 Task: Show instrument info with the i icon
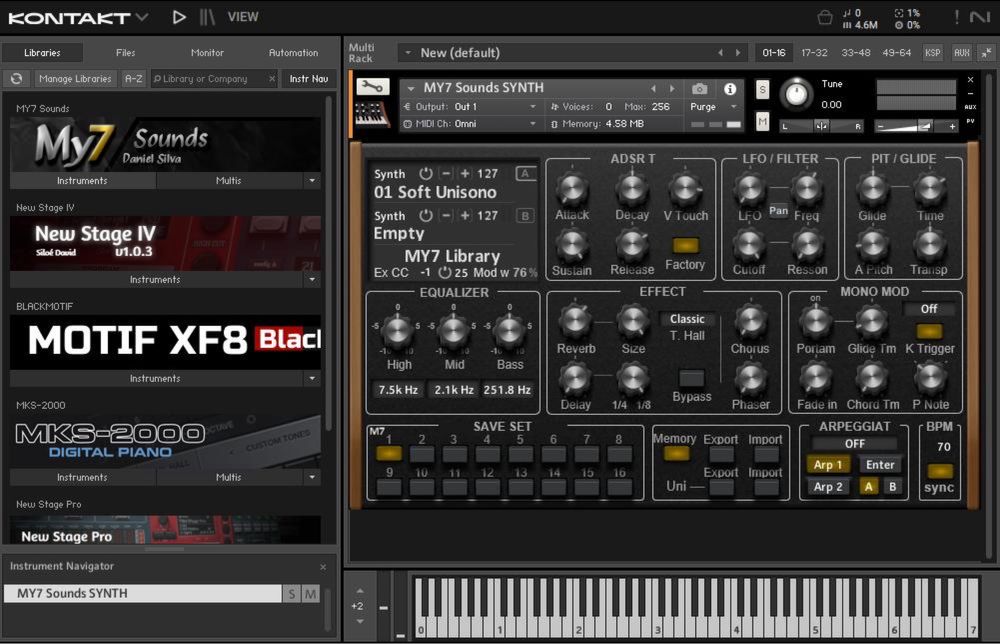click(x=730, y=89)
